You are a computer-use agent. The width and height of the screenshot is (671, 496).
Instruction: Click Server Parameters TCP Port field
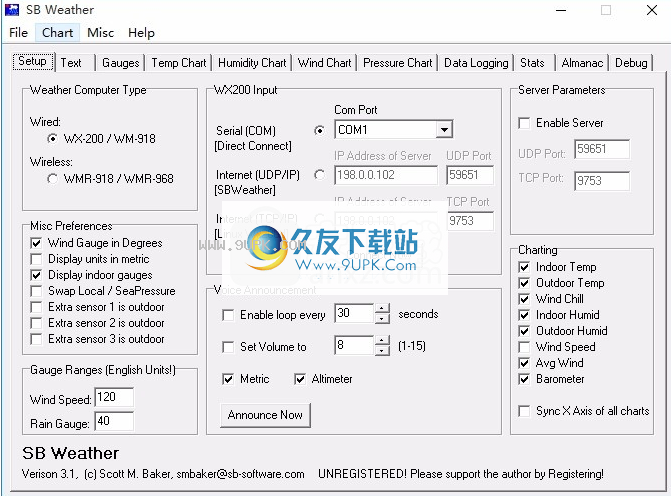coord(602,181)
